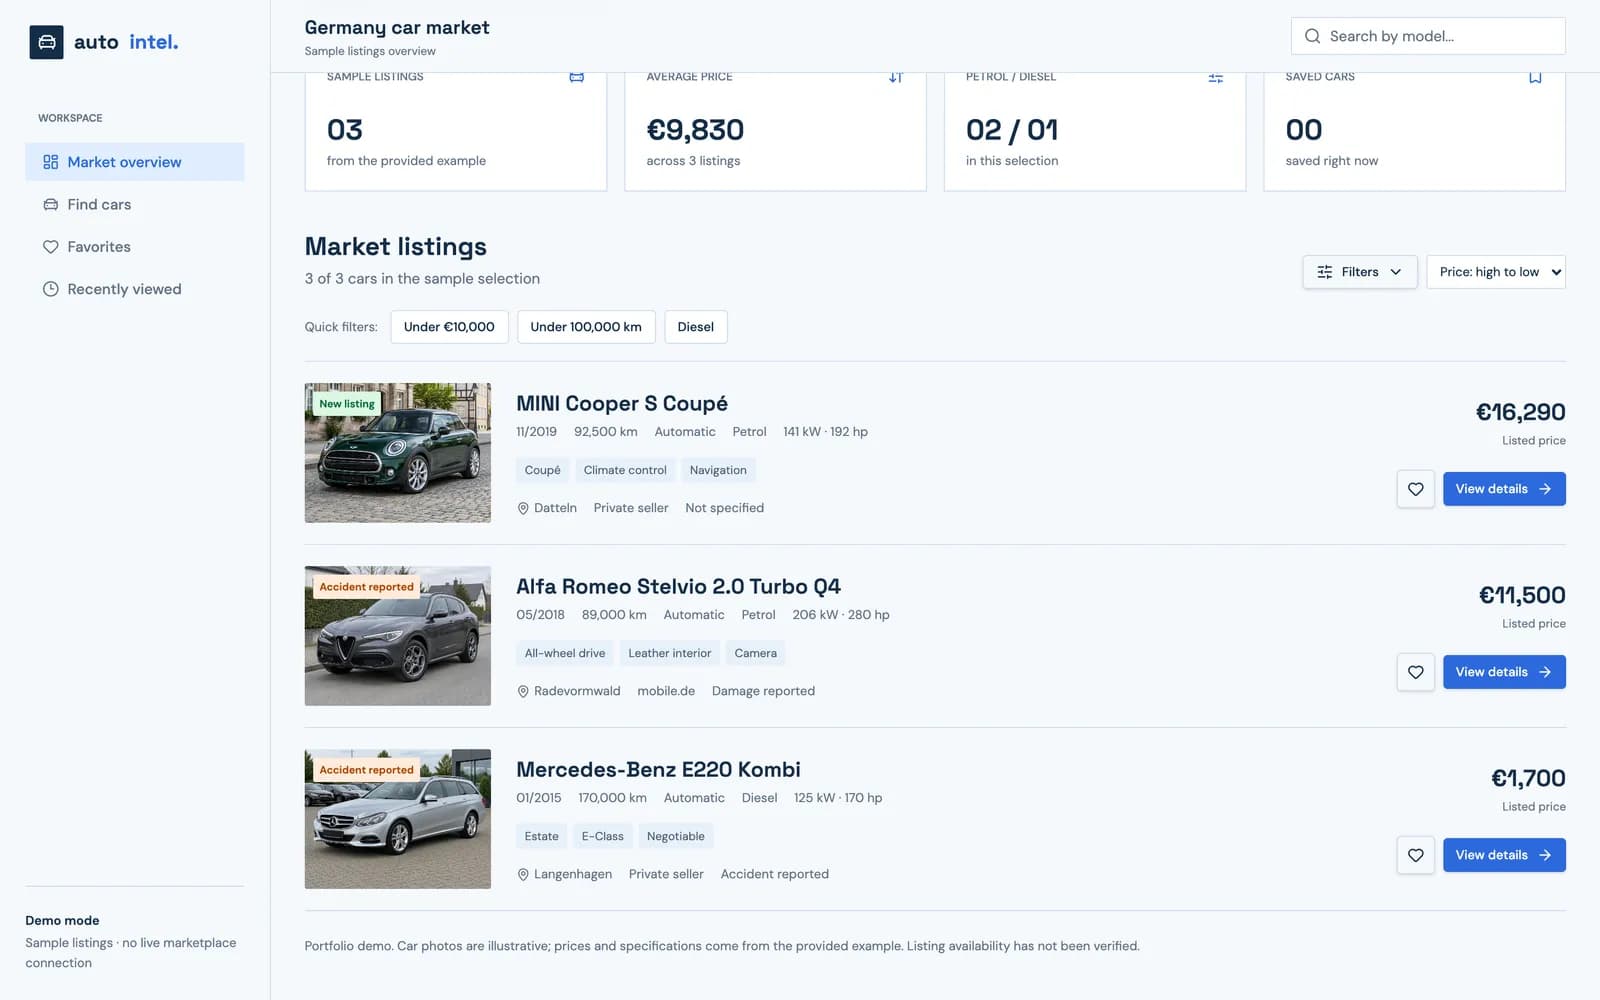Click the Sample Listings card icon

(x=576, y=77)
